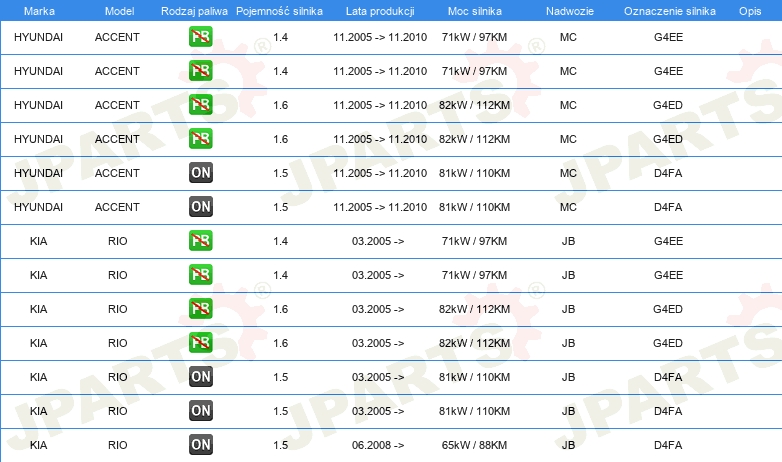
Task: Click JB body code in the 06.2008 row
Action: pyautogui.click(x=568, y=445)
